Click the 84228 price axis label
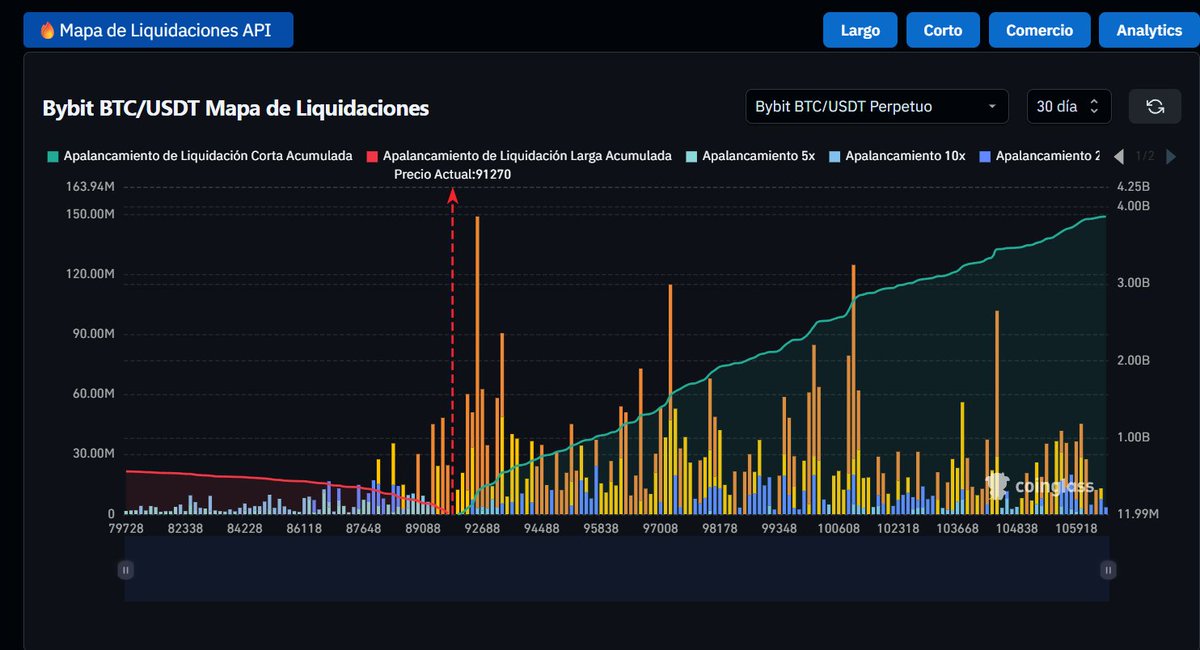 (244, 529)
